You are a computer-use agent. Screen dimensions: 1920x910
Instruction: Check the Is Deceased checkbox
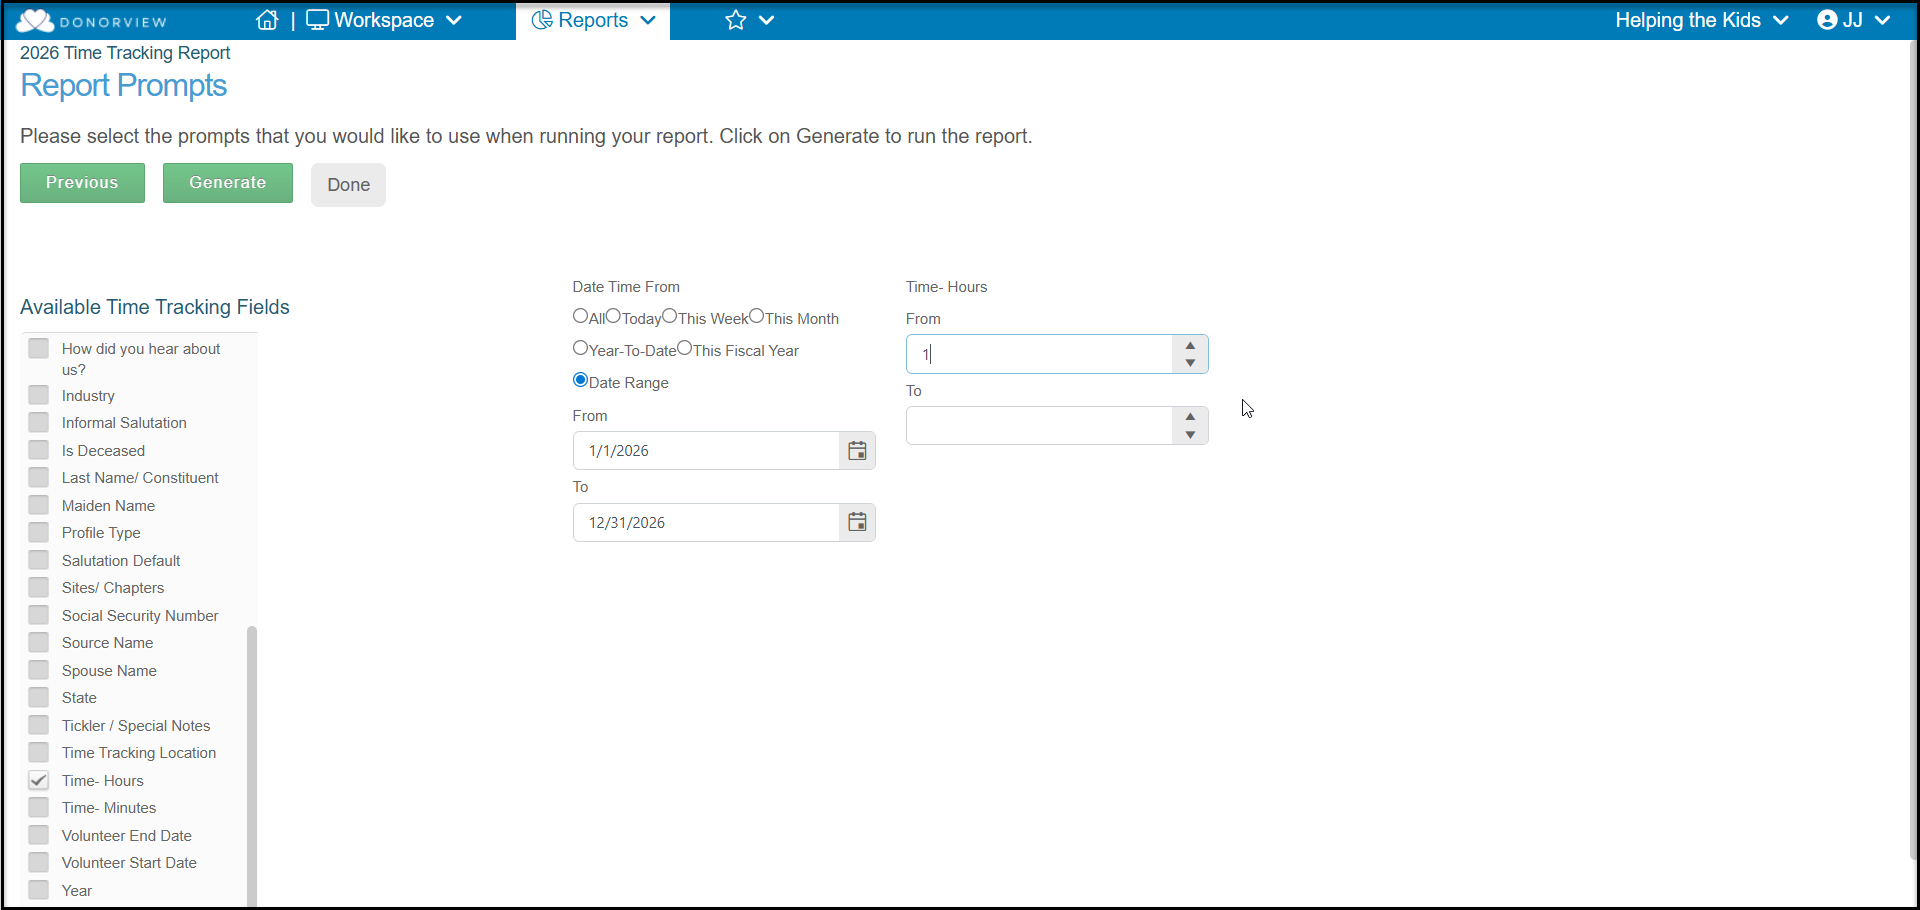[x=39, y=450]
